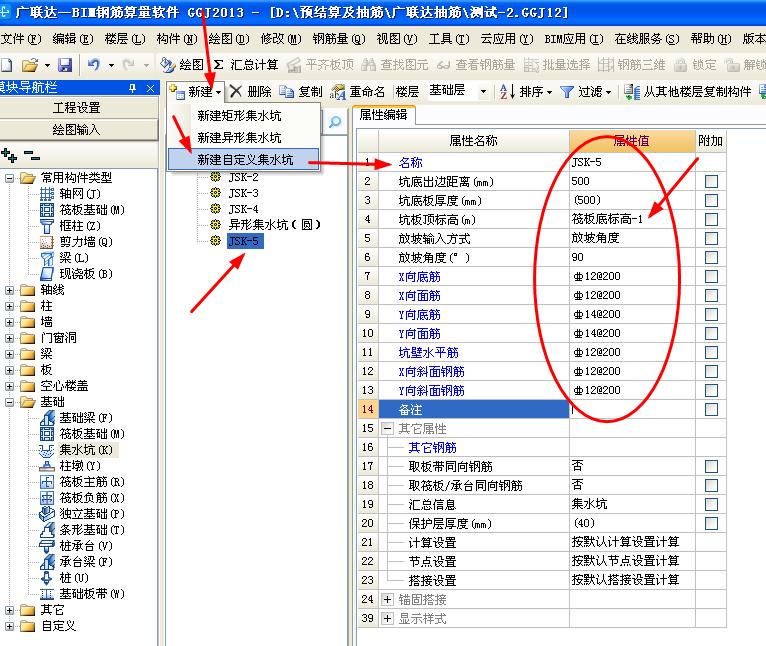766x646 pixels.
Task: Select 新建异形集水坑 menu entry
Action: click(x=239, y=138)
